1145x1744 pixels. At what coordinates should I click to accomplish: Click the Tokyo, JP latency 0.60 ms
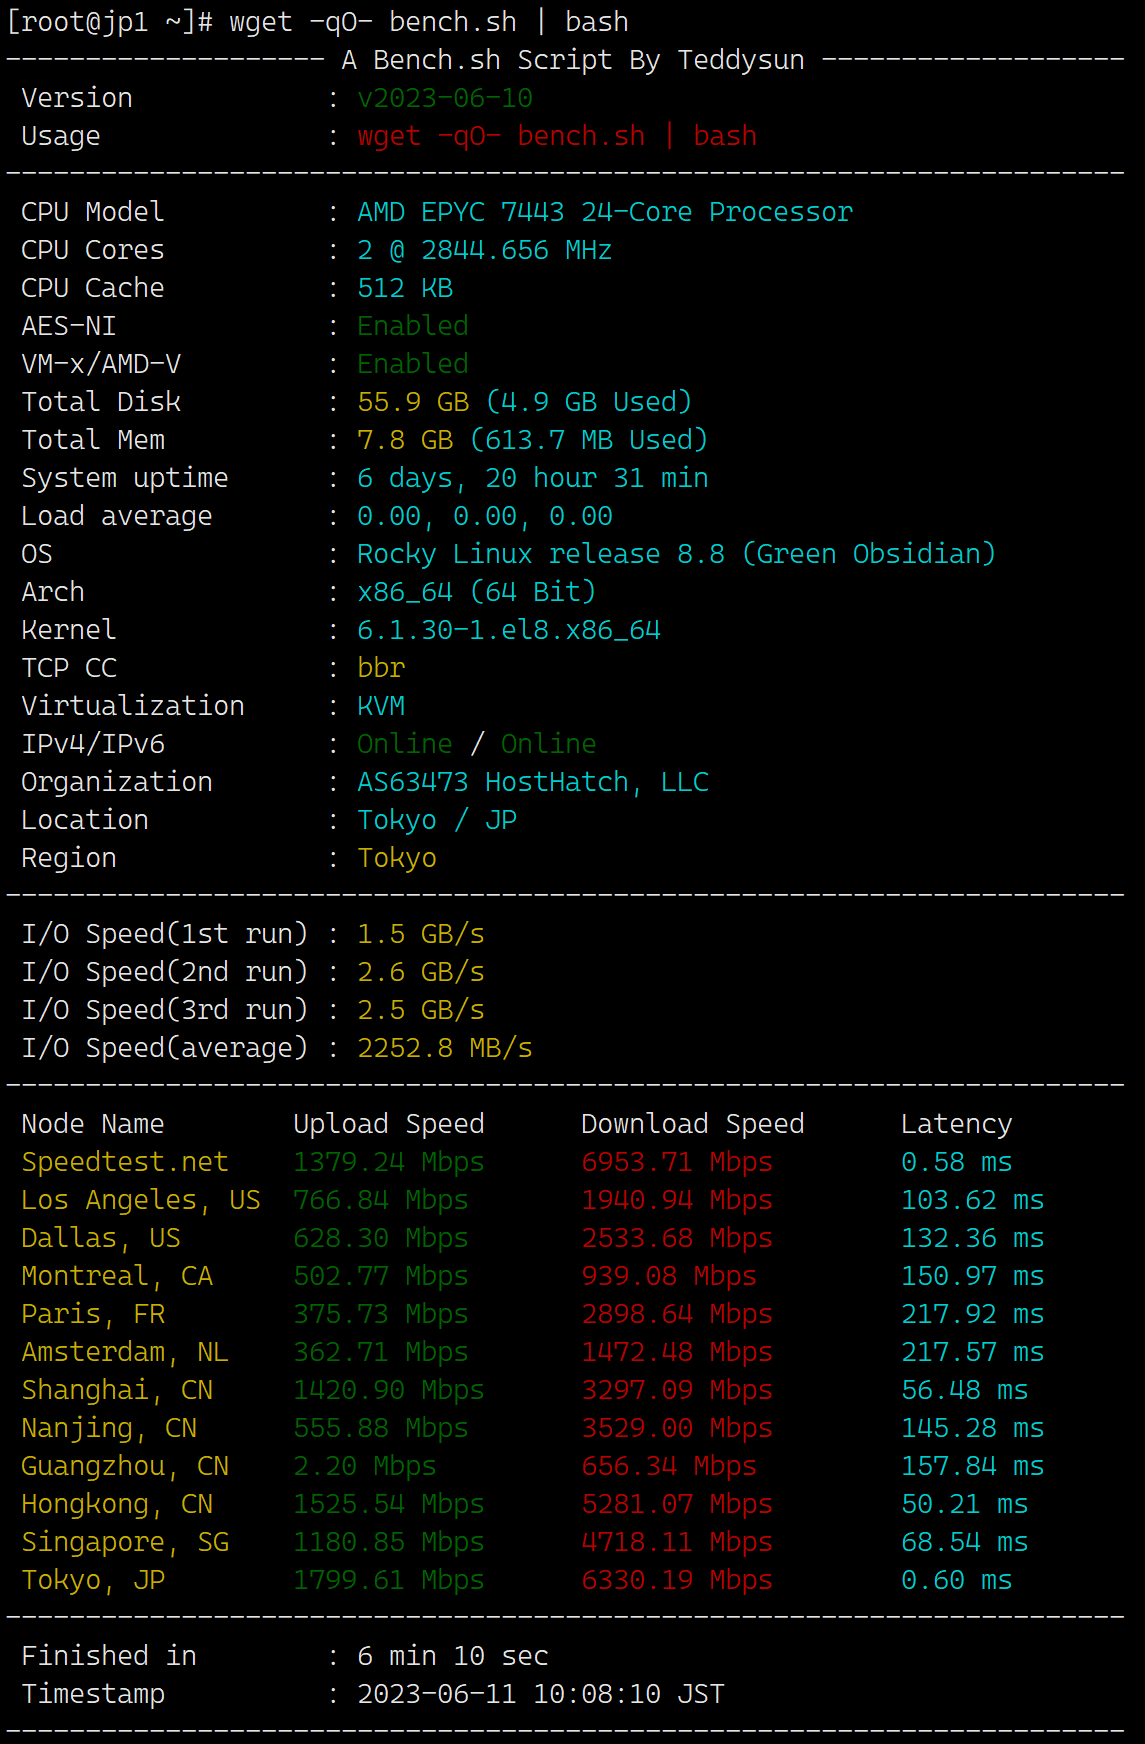click(x=957, y=1580)
